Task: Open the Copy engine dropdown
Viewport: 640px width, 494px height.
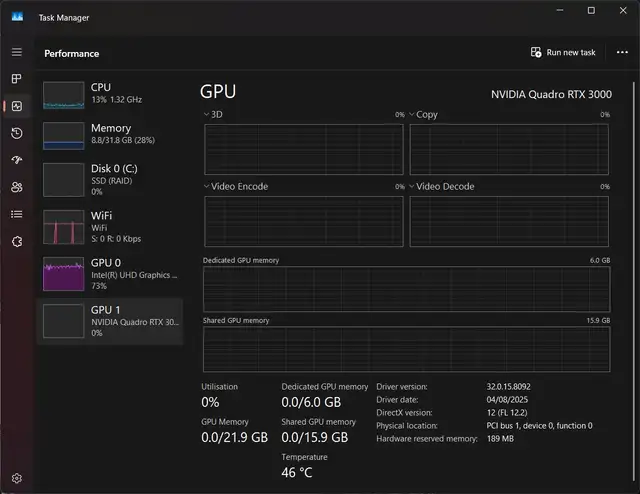Action: (411, 114)
